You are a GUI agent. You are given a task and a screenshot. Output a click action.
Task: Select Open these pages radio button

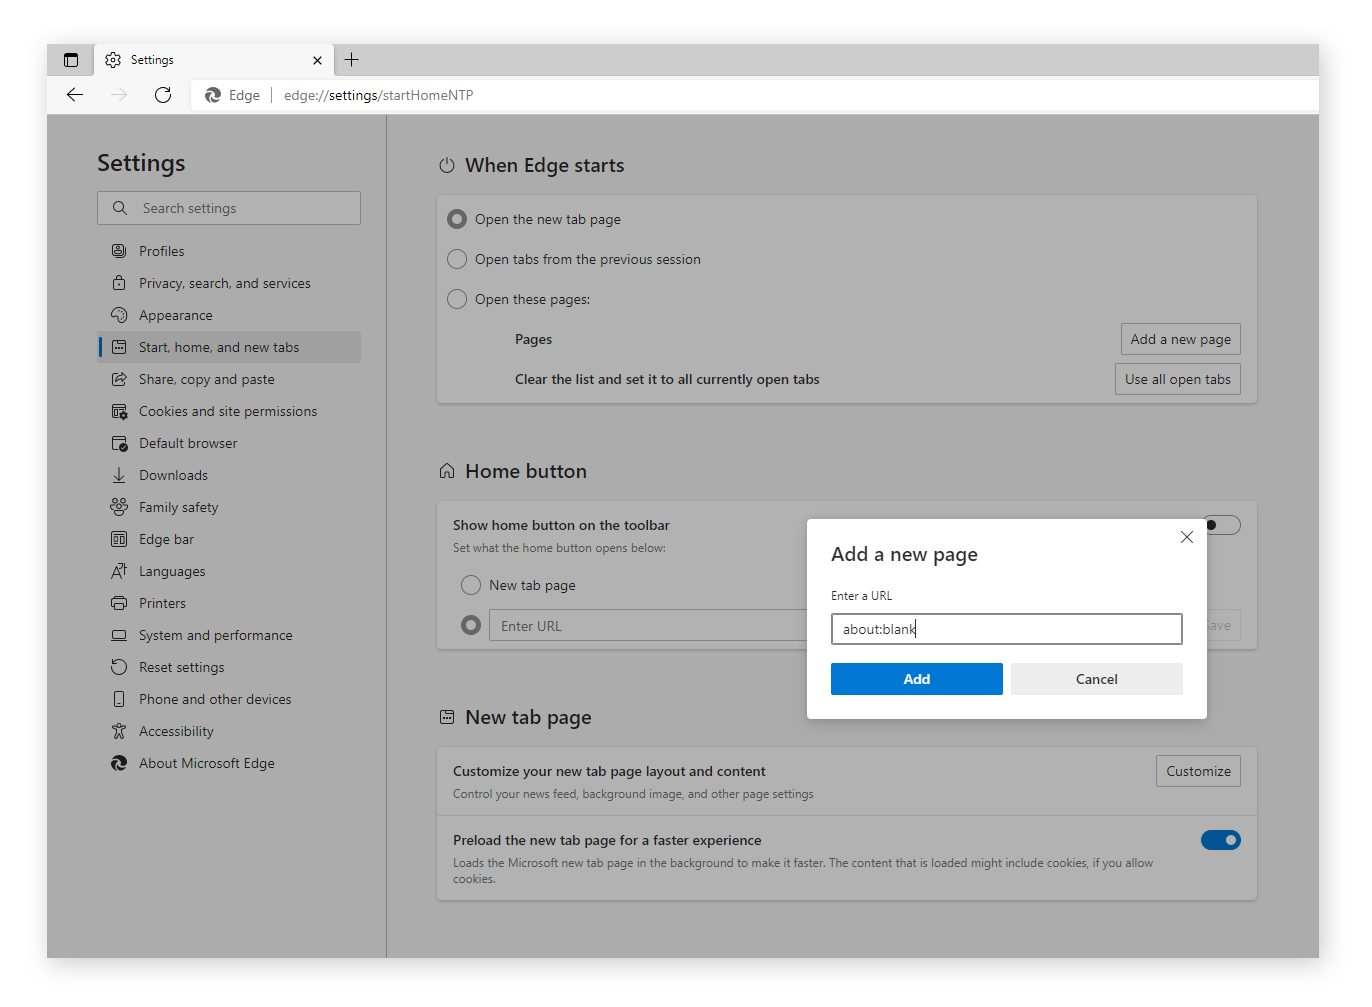point(457,299)
